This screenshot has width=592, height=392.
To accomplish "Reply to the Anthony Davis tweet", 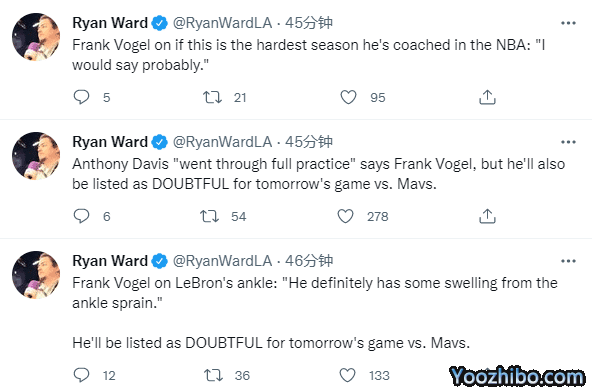I will pos(81,216).
